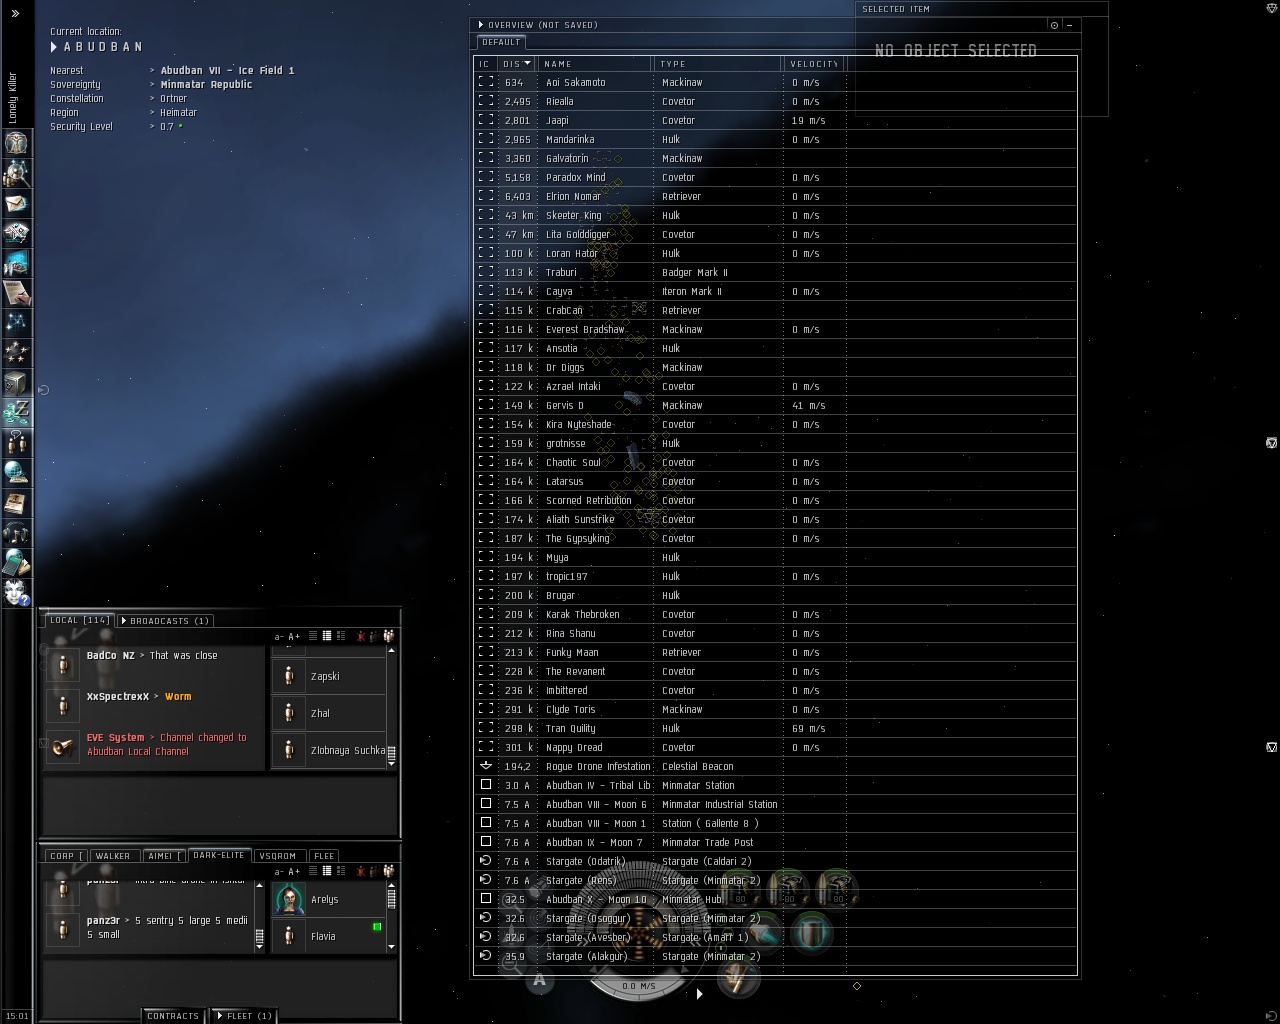
Task: Click the member list icon in Local chat
Action: click(388, 636)
